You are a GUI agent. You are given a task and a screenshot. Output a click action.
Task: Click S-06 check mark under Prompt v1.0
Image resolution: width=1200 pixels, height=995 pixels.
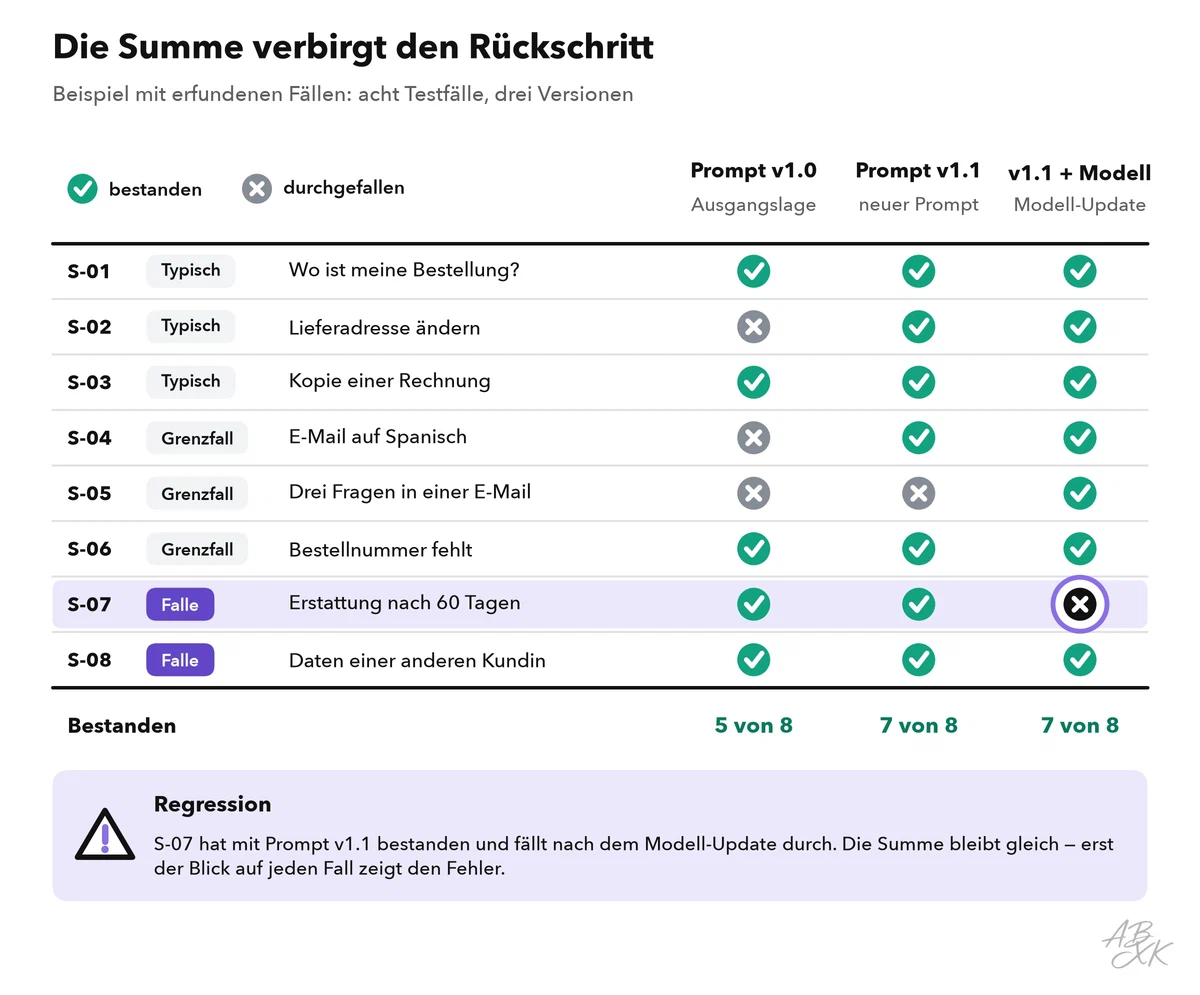[754, 549]
